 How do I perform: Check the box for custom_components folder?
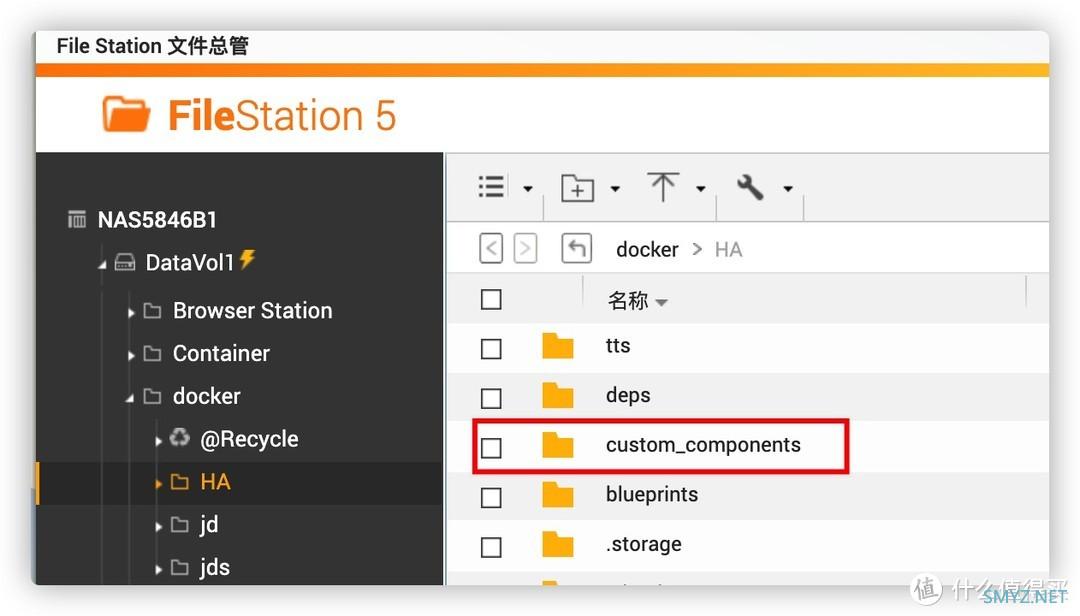491,448
